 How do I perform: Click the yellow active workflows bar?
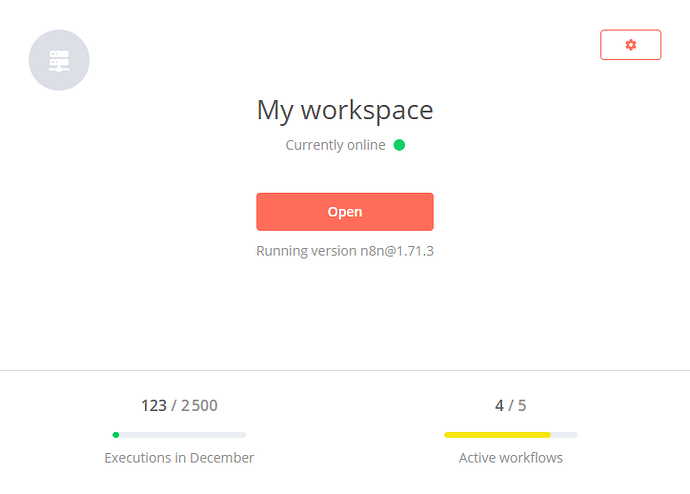(x=497, y=435)
